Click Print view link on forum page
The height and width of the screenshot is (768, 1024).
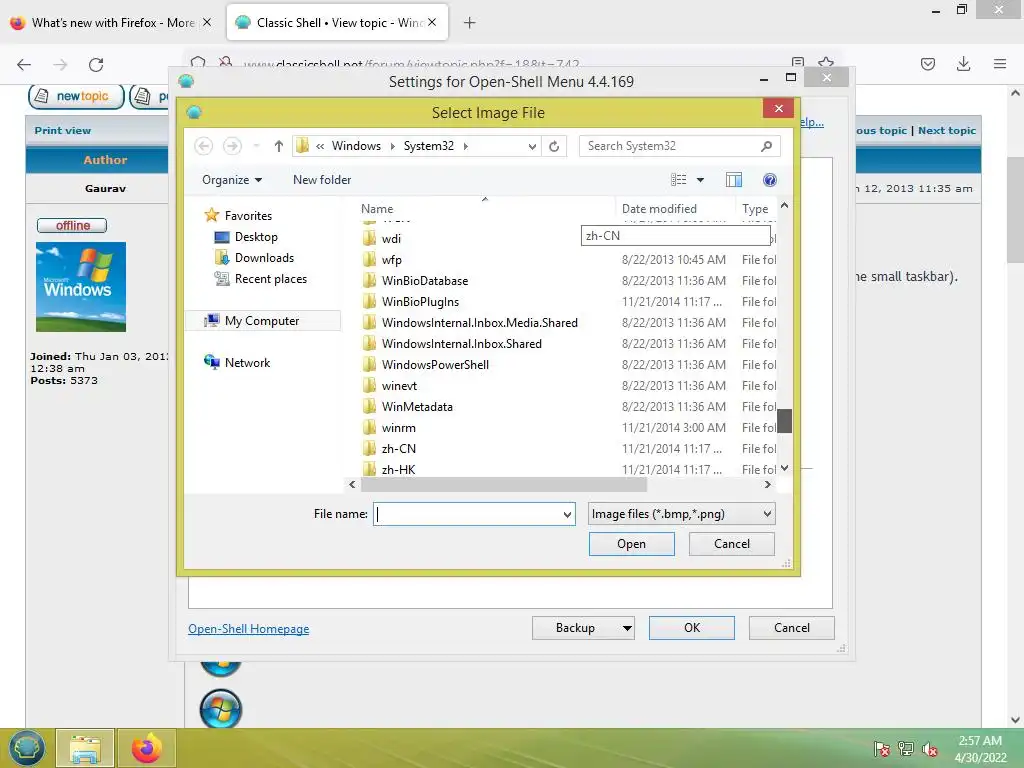[63, 131]
